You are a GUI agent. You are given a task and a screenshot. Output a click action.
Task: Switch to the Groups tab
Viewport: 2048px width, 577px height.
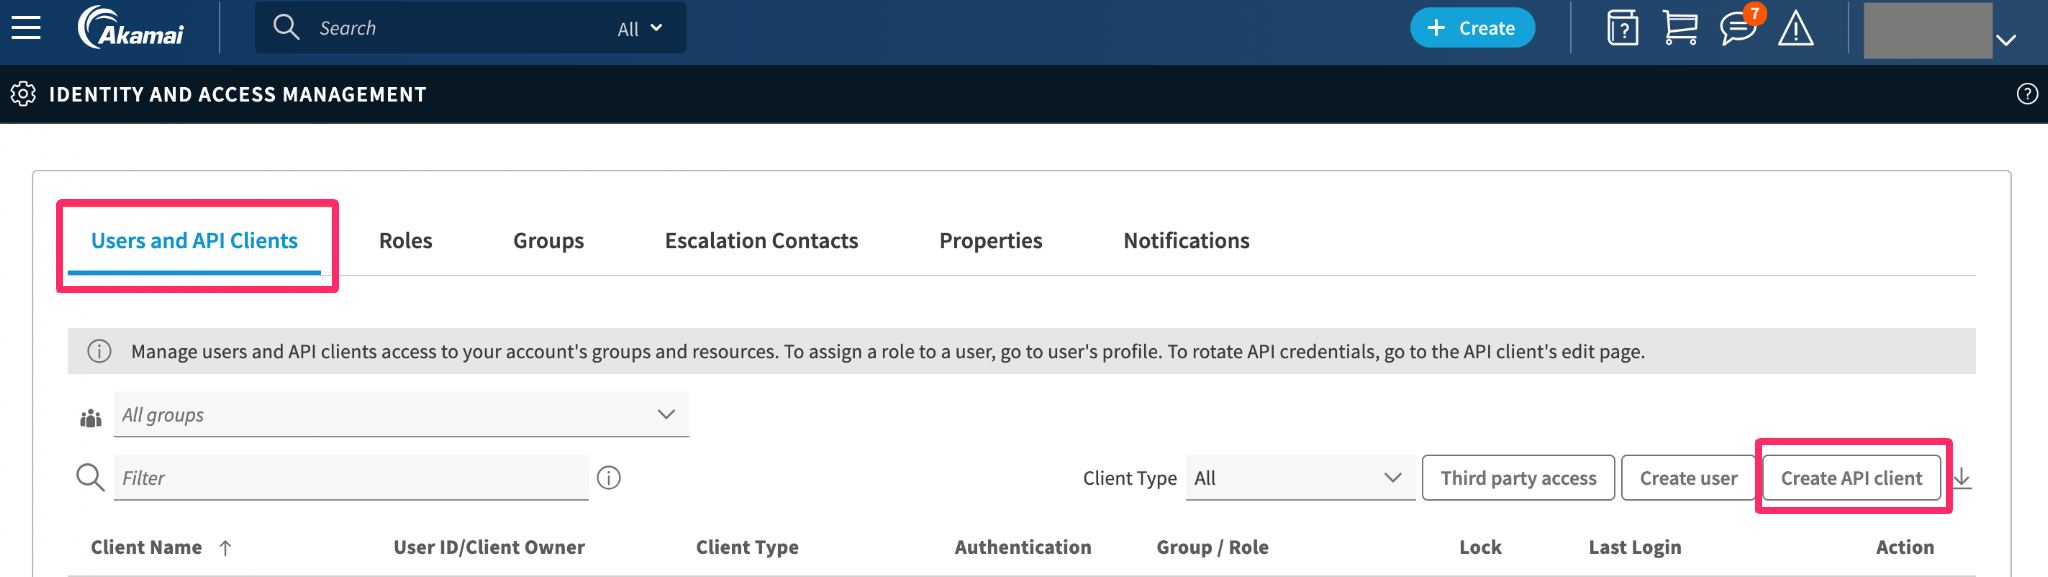coord(548,241)
